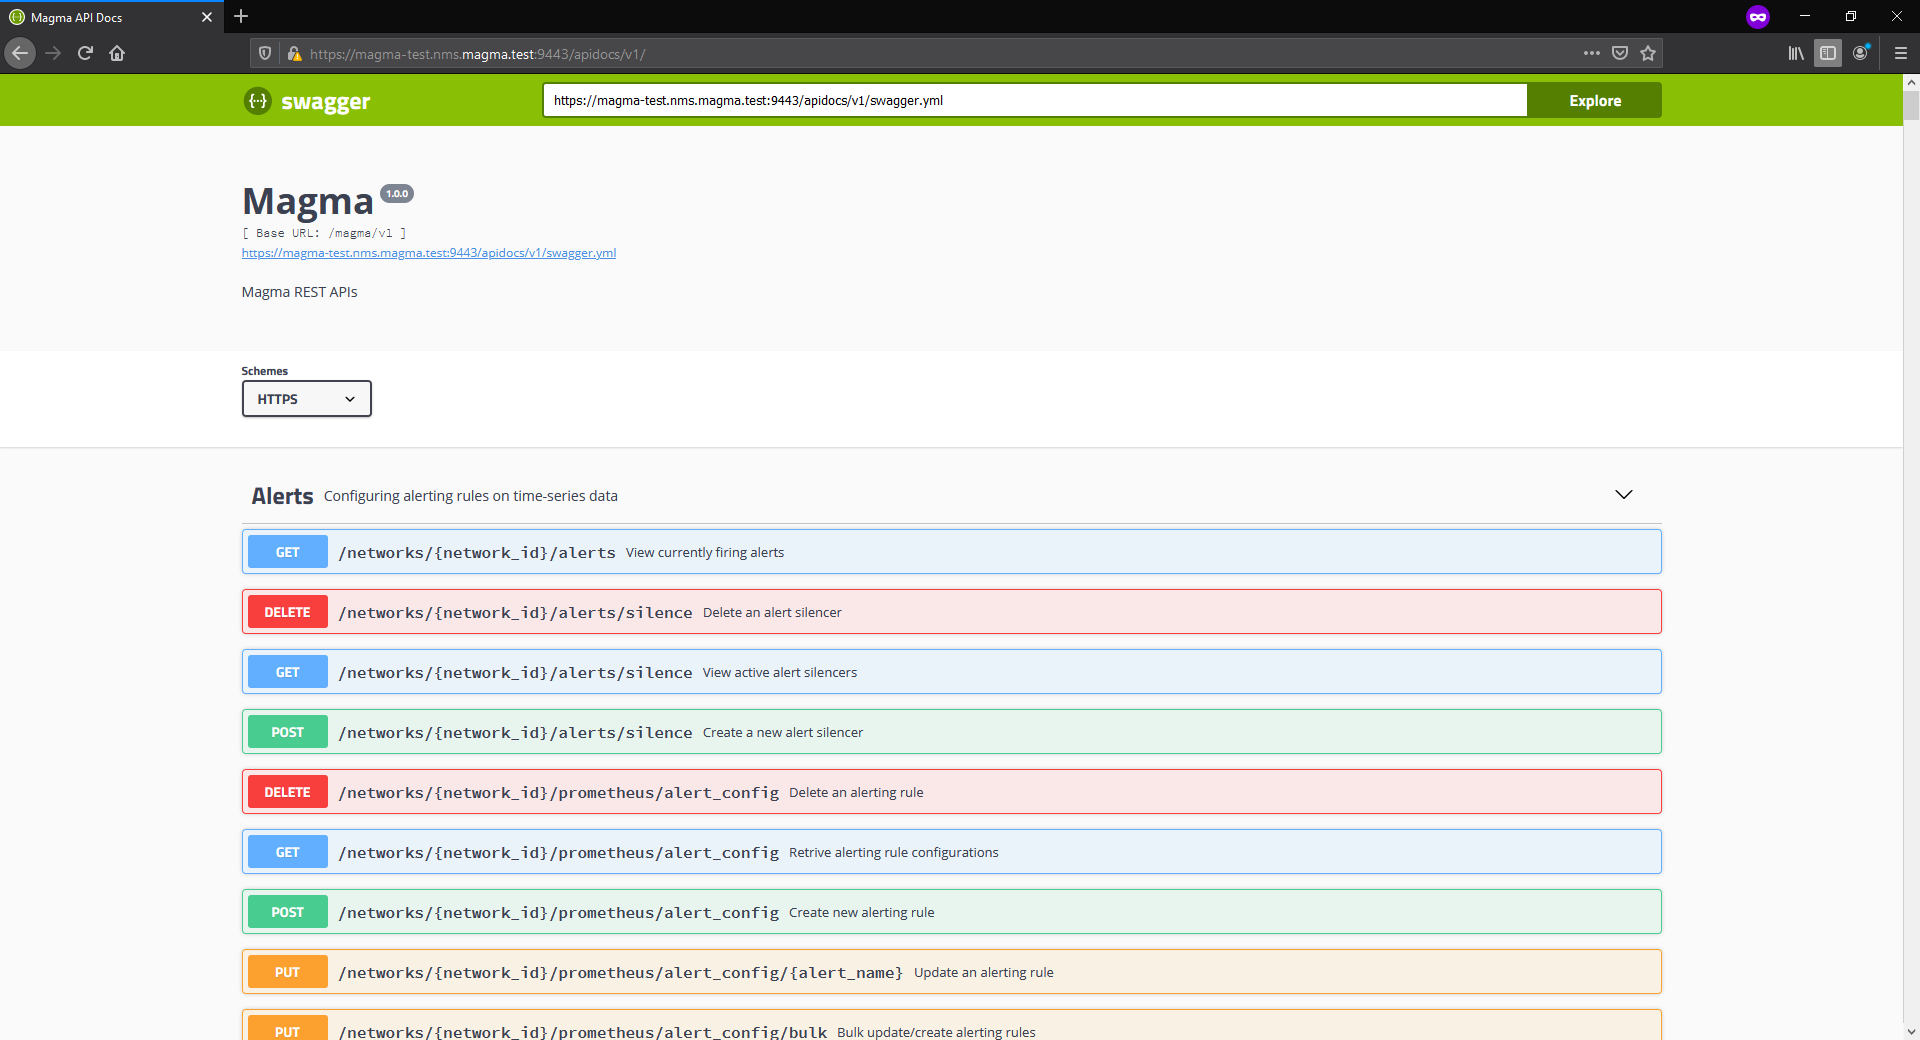
Task: Expand PUT alert_config/bulk Bulk update/create alerting rules
Action: click(952, 1025)
